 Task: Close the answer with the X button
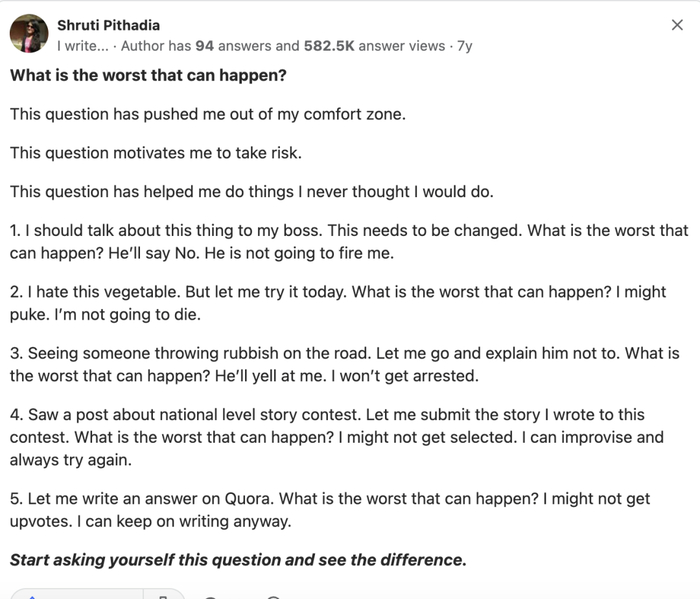[677, 25]
